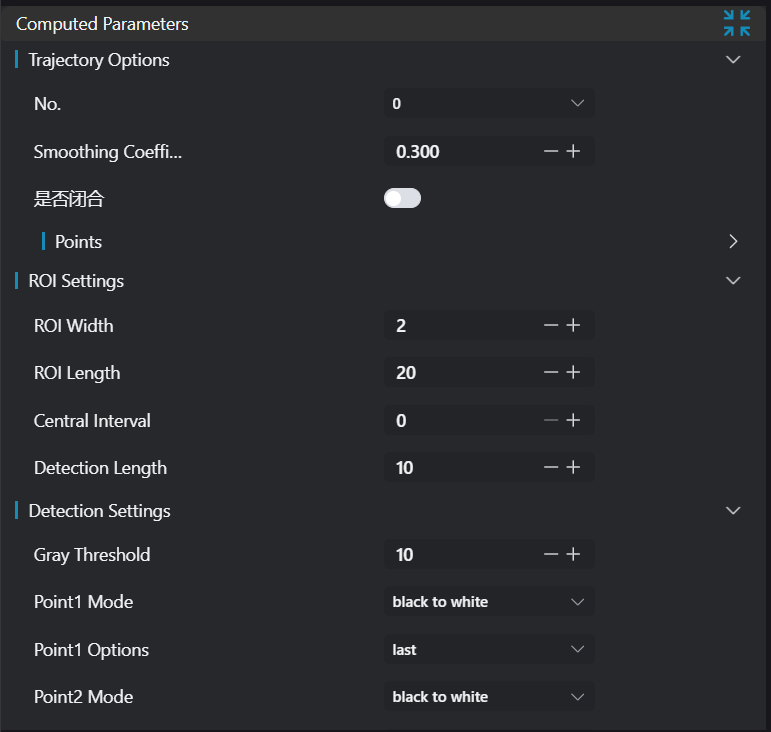Collapse the ROI Settings section
The height and width of the screenshot is (732, 771).
733,281
